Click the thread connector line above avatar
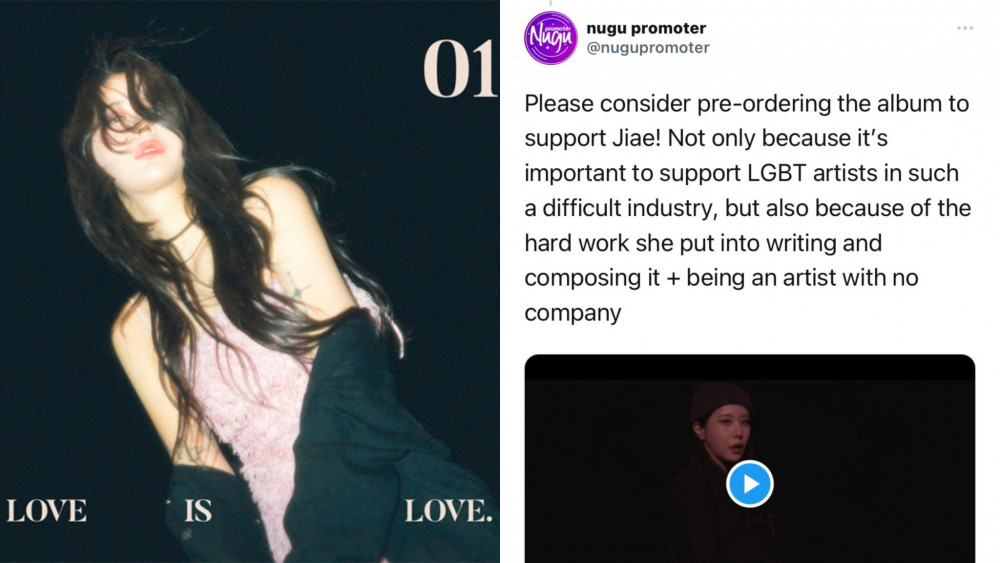 click(550, 3)
